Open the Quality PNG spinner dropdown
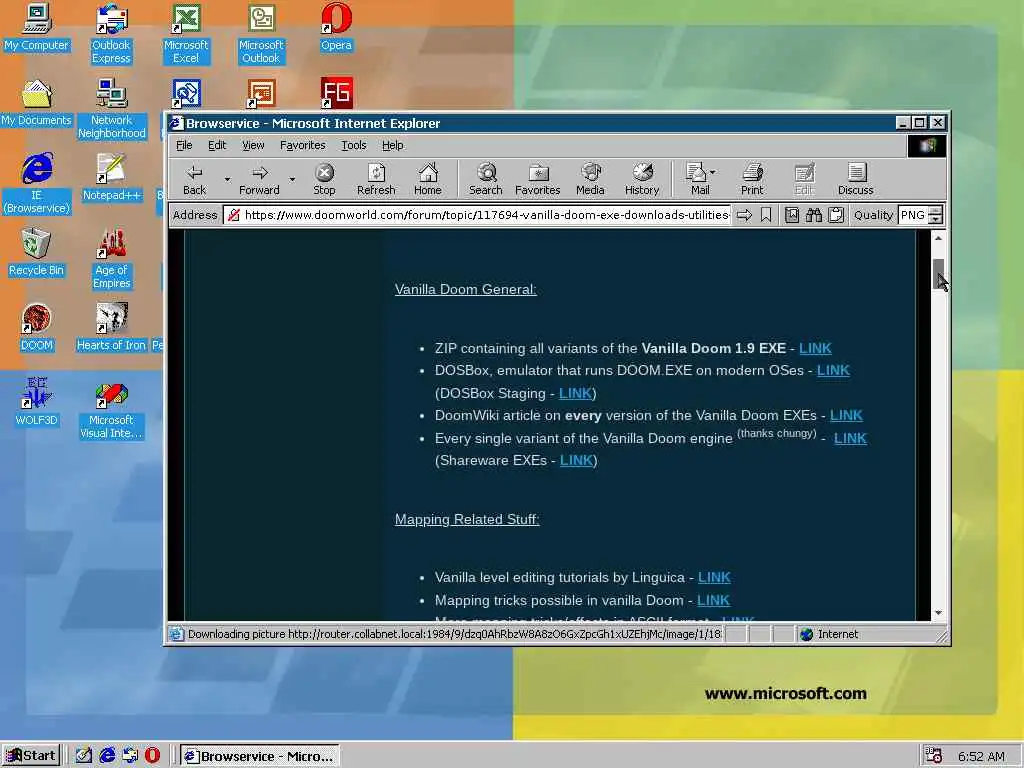The width and height of the screenshot is (1024, 768). tap(936, 215)
